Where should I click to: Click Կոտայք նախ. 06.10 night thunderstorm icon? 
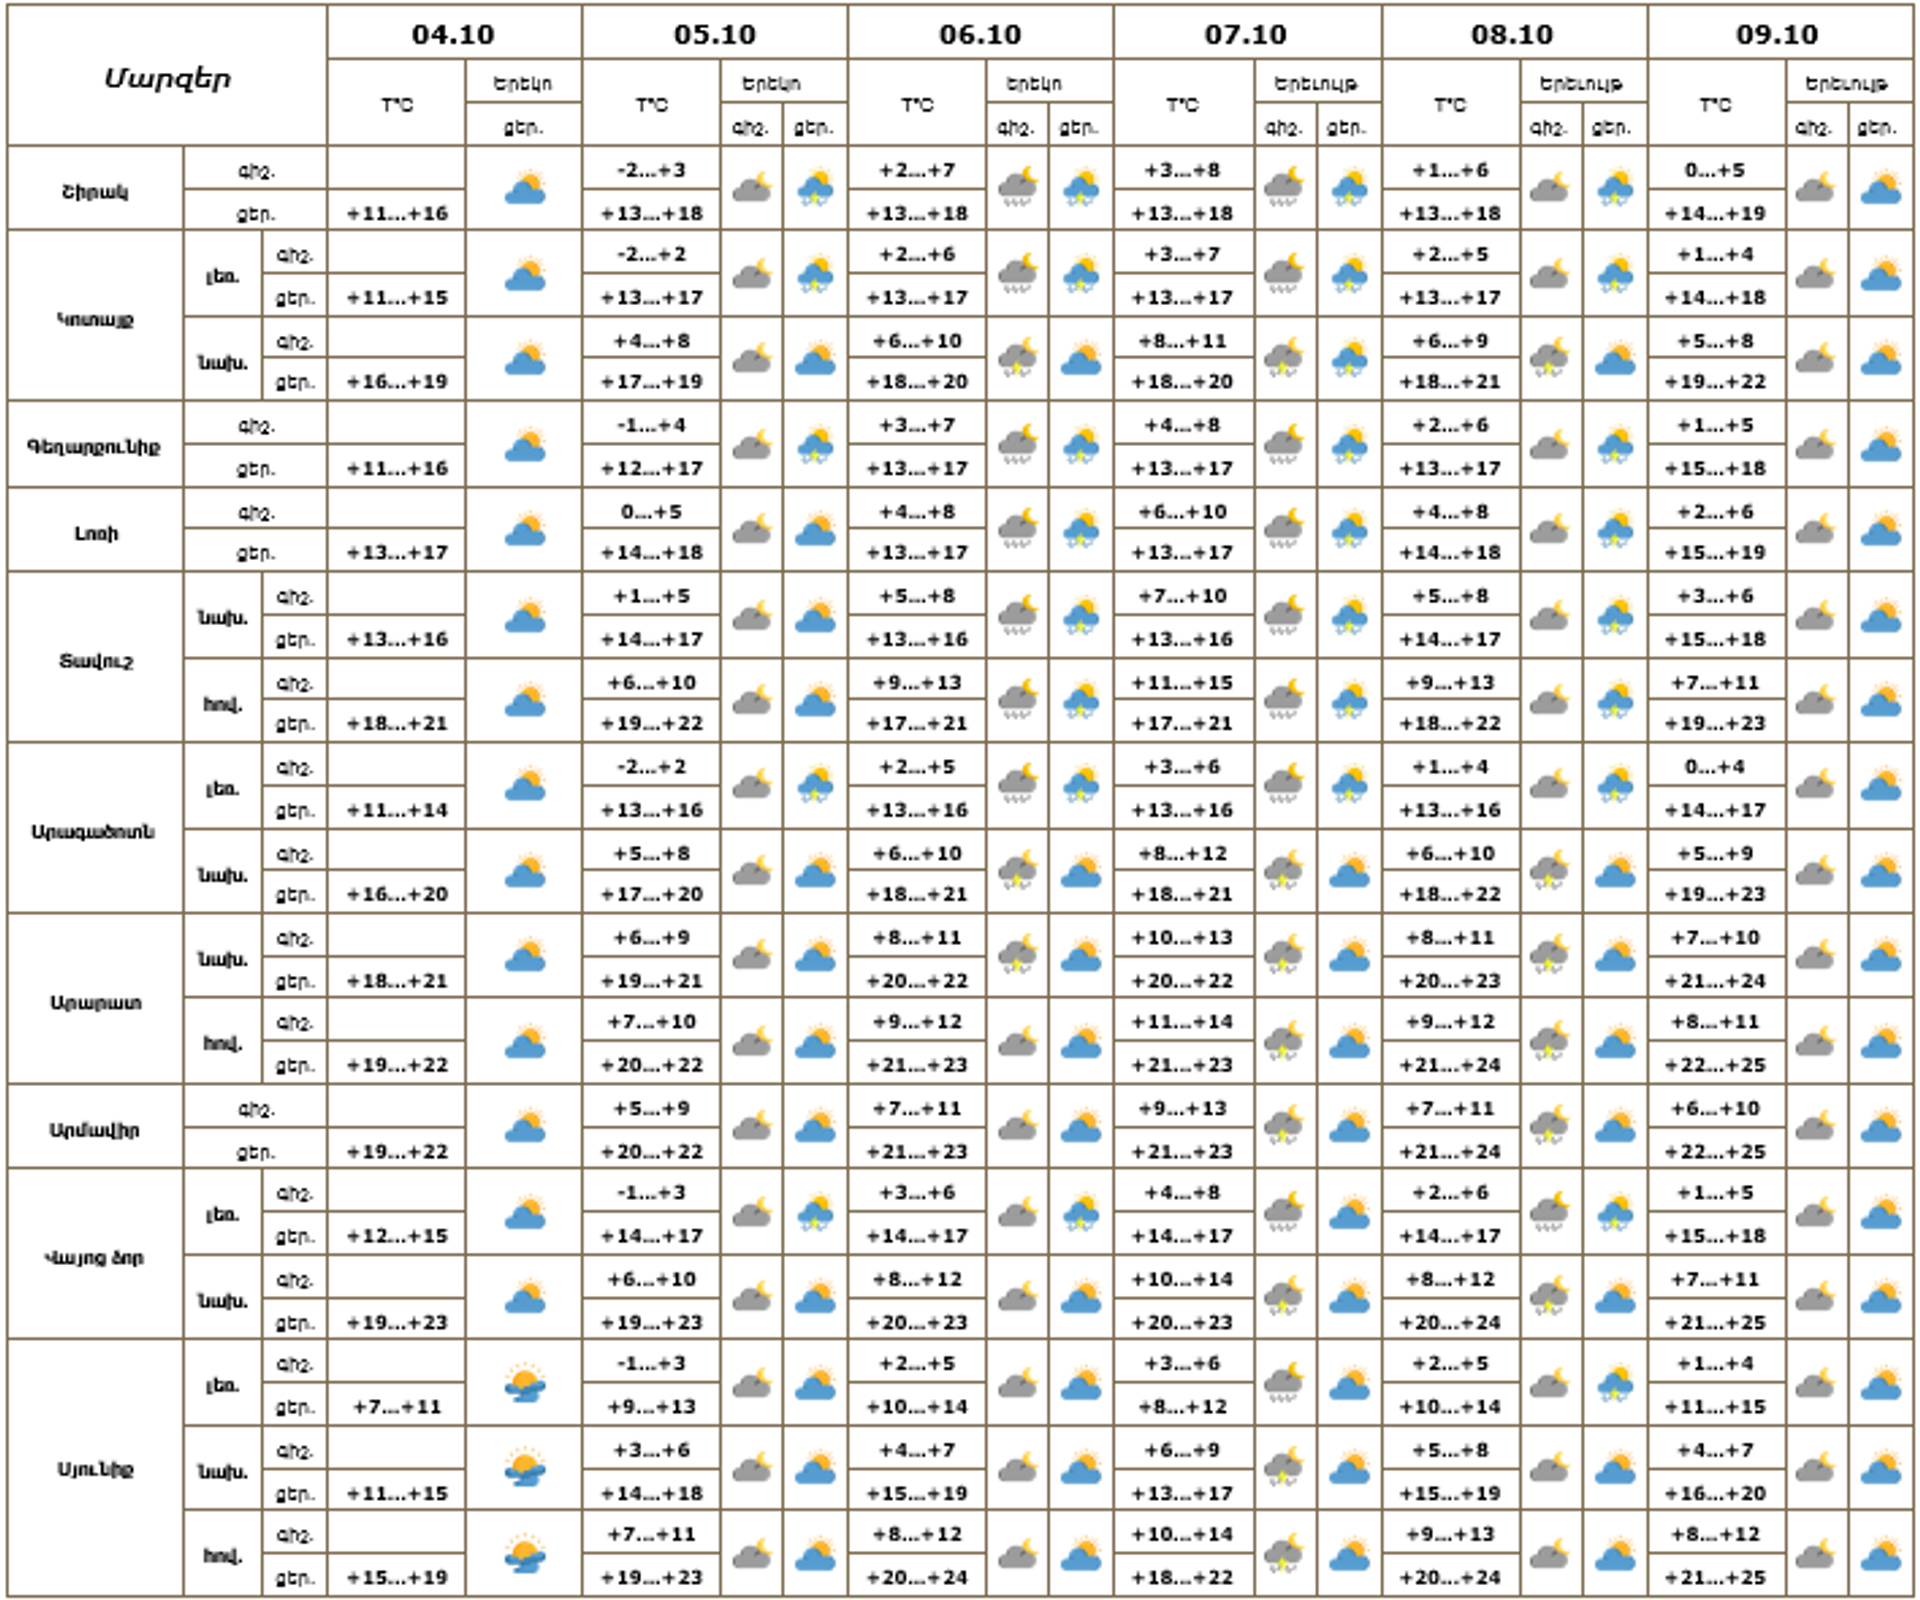(x=1018, y=359)
